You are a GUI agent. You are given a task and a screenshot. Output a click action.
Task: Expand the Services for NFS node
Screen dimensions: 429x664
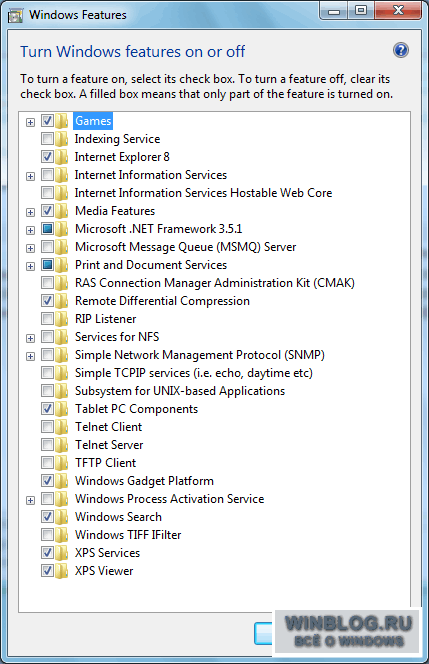point(30,338)
